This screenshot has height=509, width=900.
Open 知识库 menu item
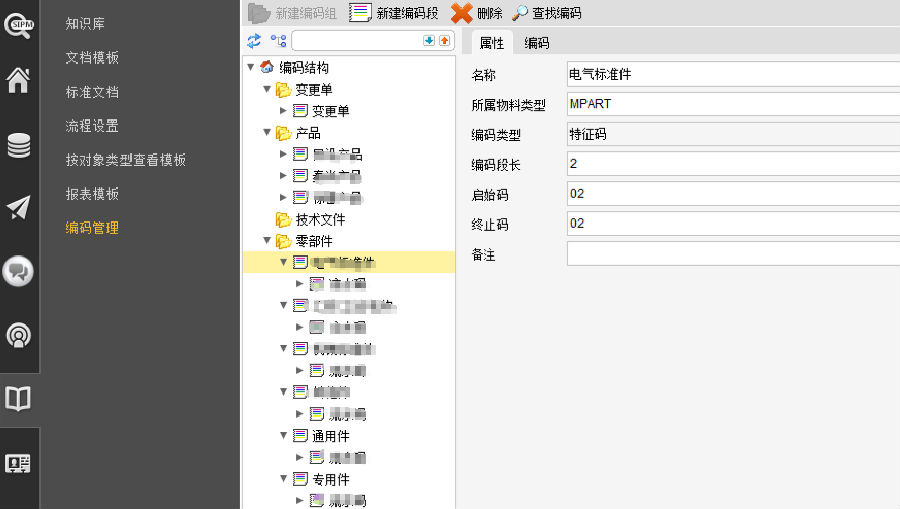pyautogui.click(x=85, y=24)
